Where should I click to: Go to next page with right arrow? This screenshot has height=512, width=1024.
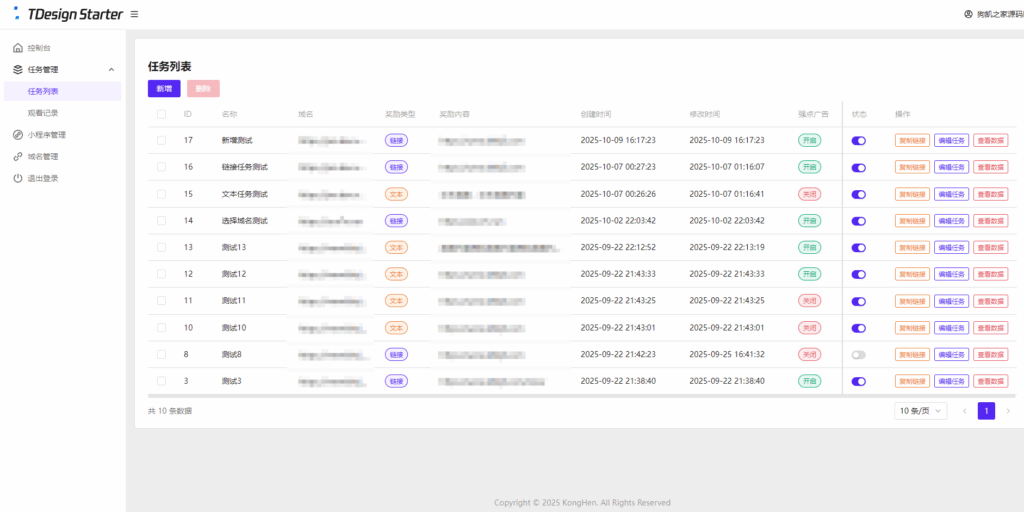(1008, 411)
